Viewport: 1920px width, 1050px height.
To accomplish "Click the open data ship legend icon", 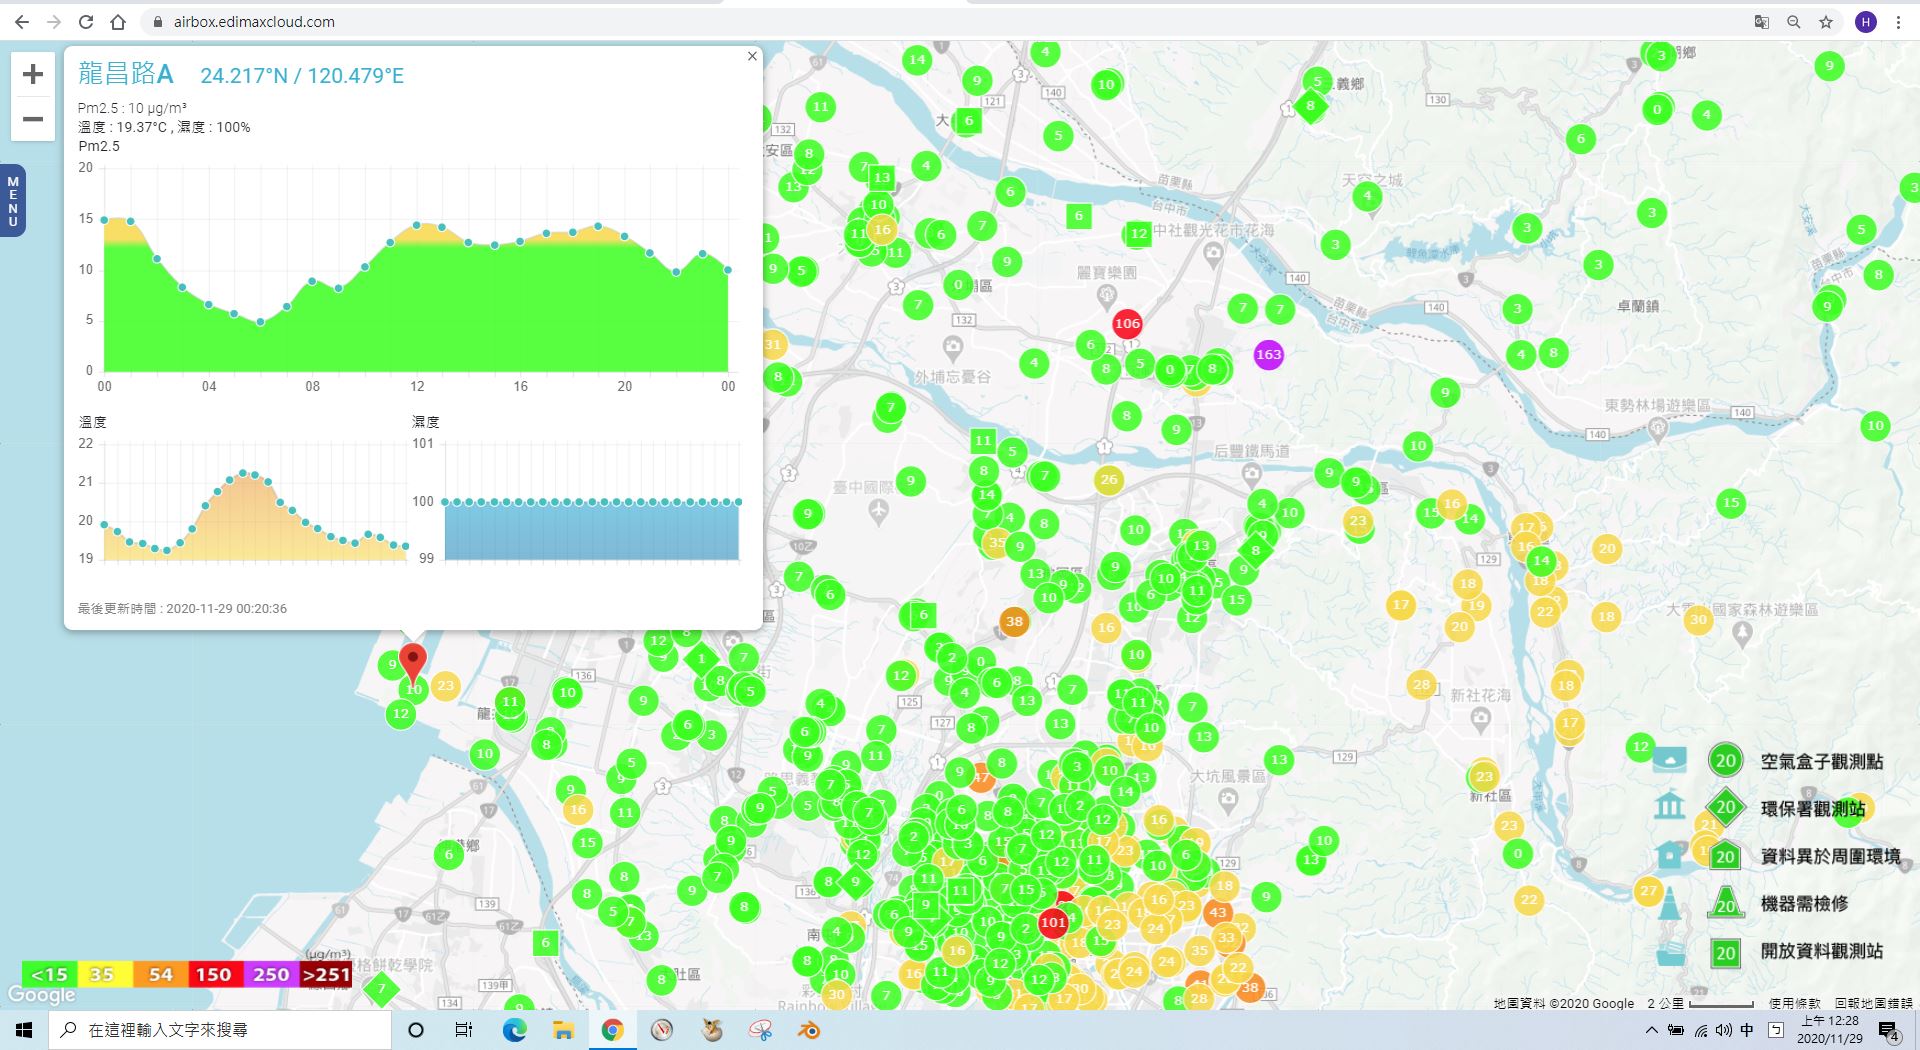I will tap(1669, 951).
